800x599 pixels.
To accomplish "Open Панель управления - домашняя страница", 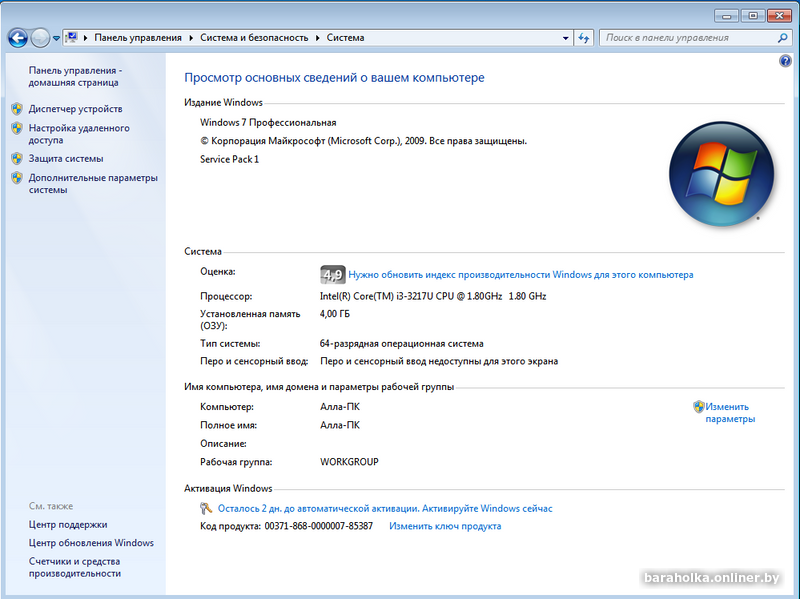I will (x=75, y=77).
